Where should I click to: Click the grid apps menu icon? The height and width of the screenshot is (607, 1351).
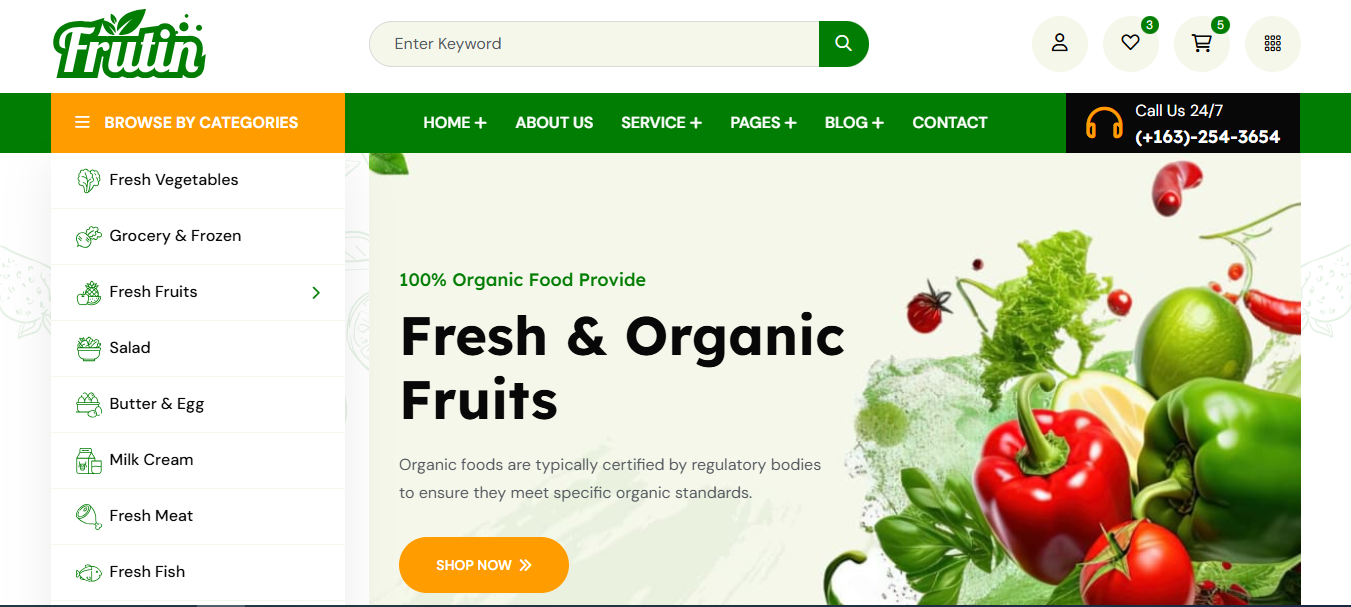[1273, 43]
